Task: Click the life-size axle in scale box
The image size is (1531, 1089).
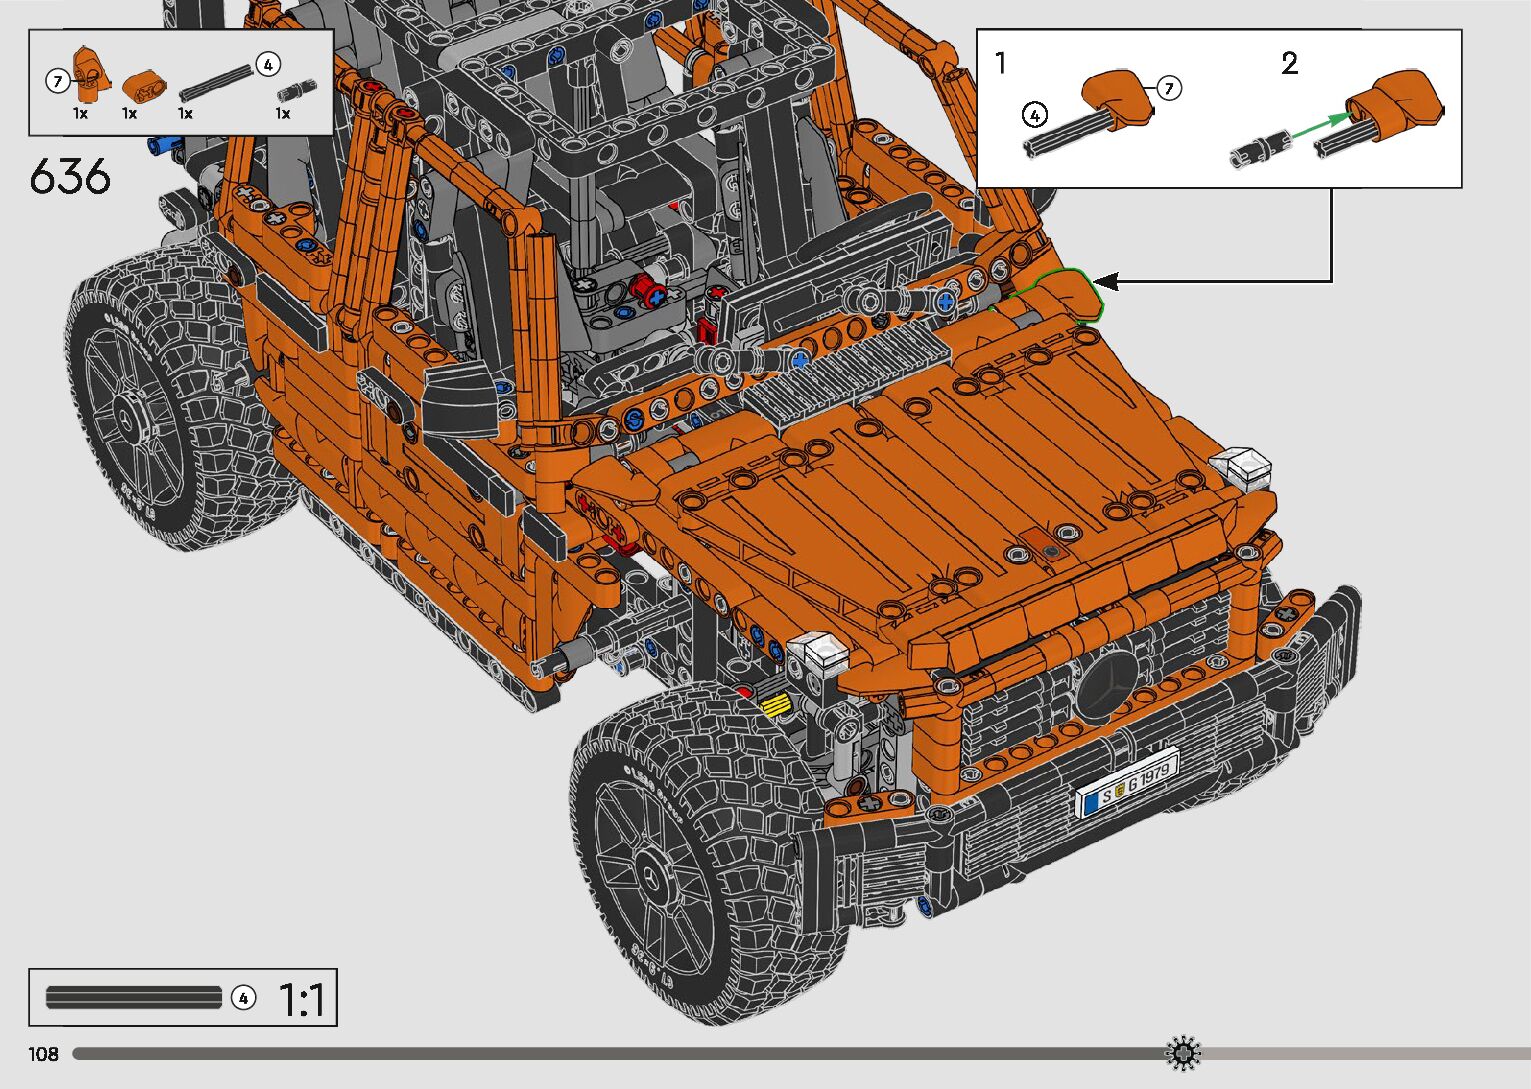Action: (x=134, y=997)
